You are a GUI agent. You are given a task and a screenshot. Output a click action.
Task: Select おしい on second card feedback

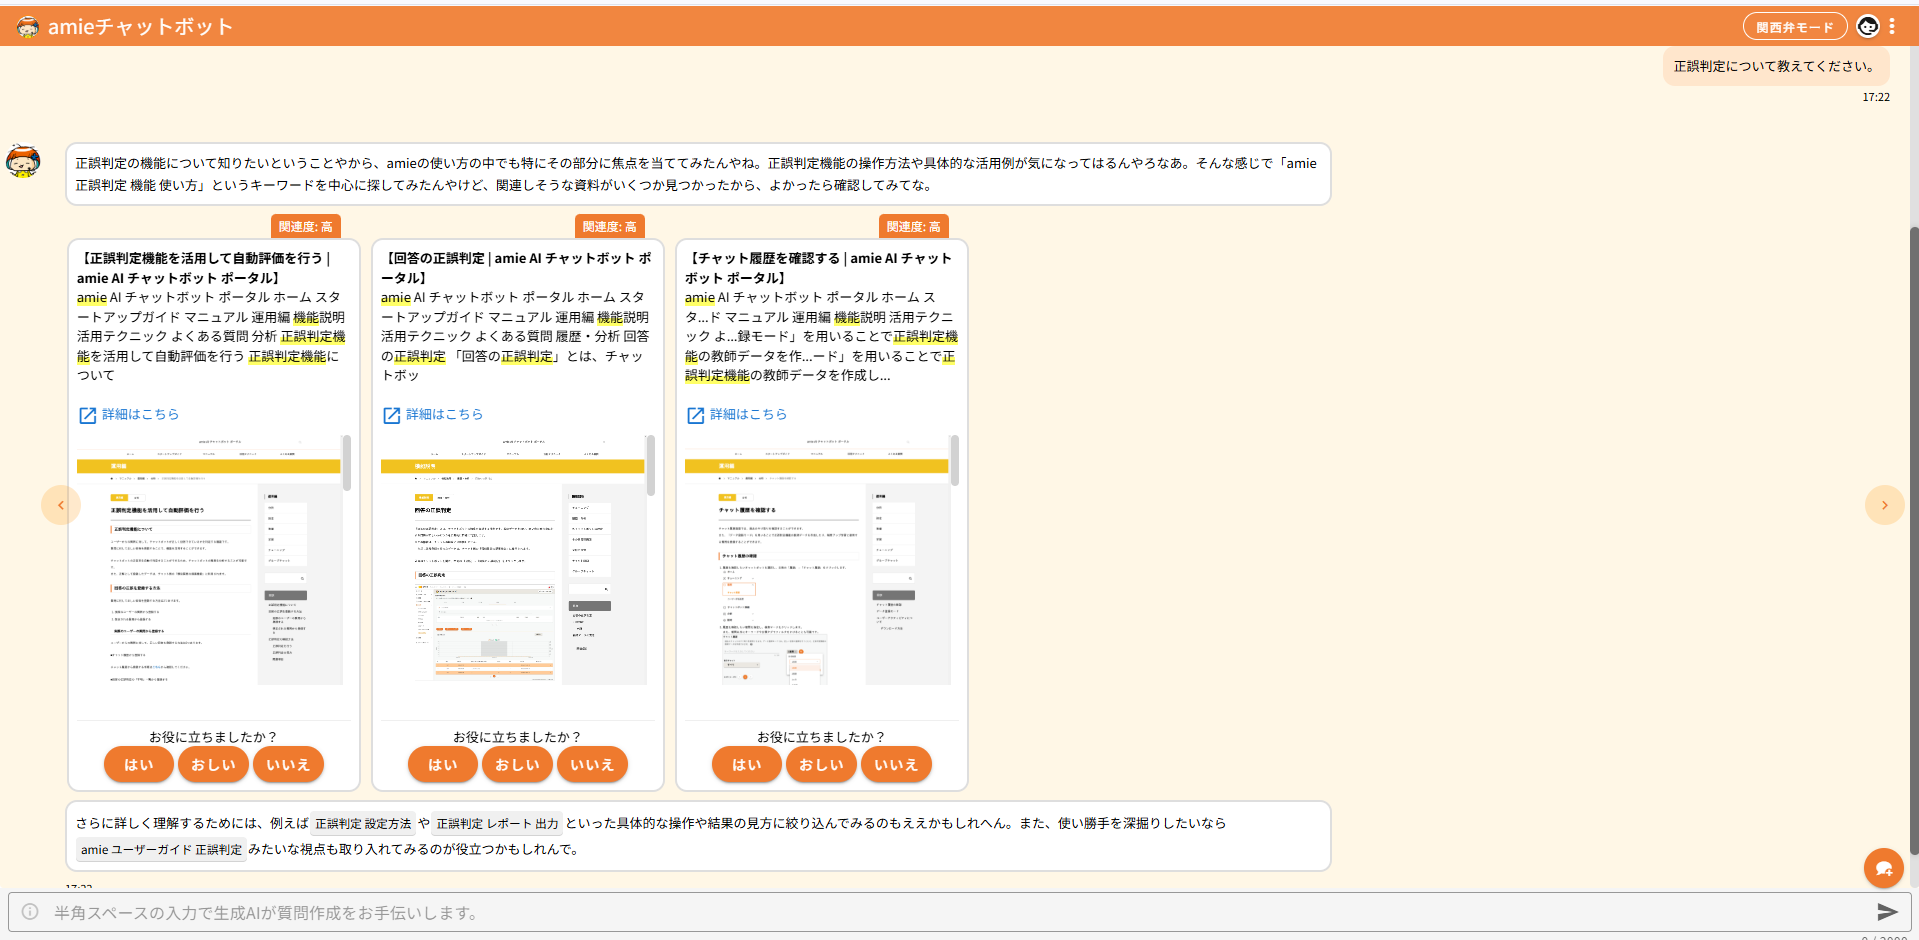[517, 765]
